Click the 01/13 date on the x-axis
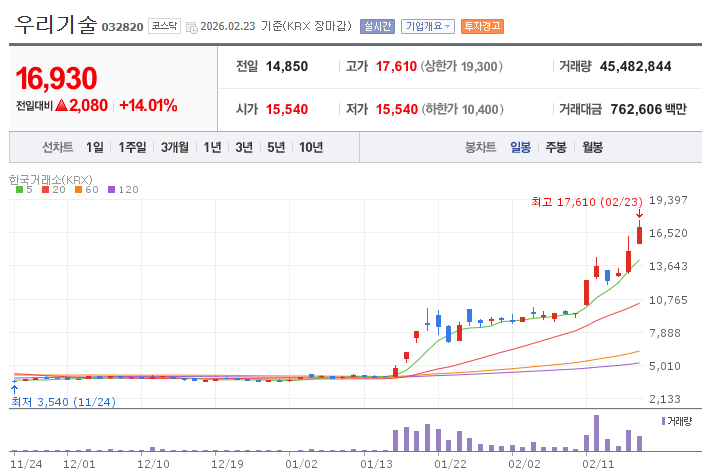702x475 pixels. [376, 464]
